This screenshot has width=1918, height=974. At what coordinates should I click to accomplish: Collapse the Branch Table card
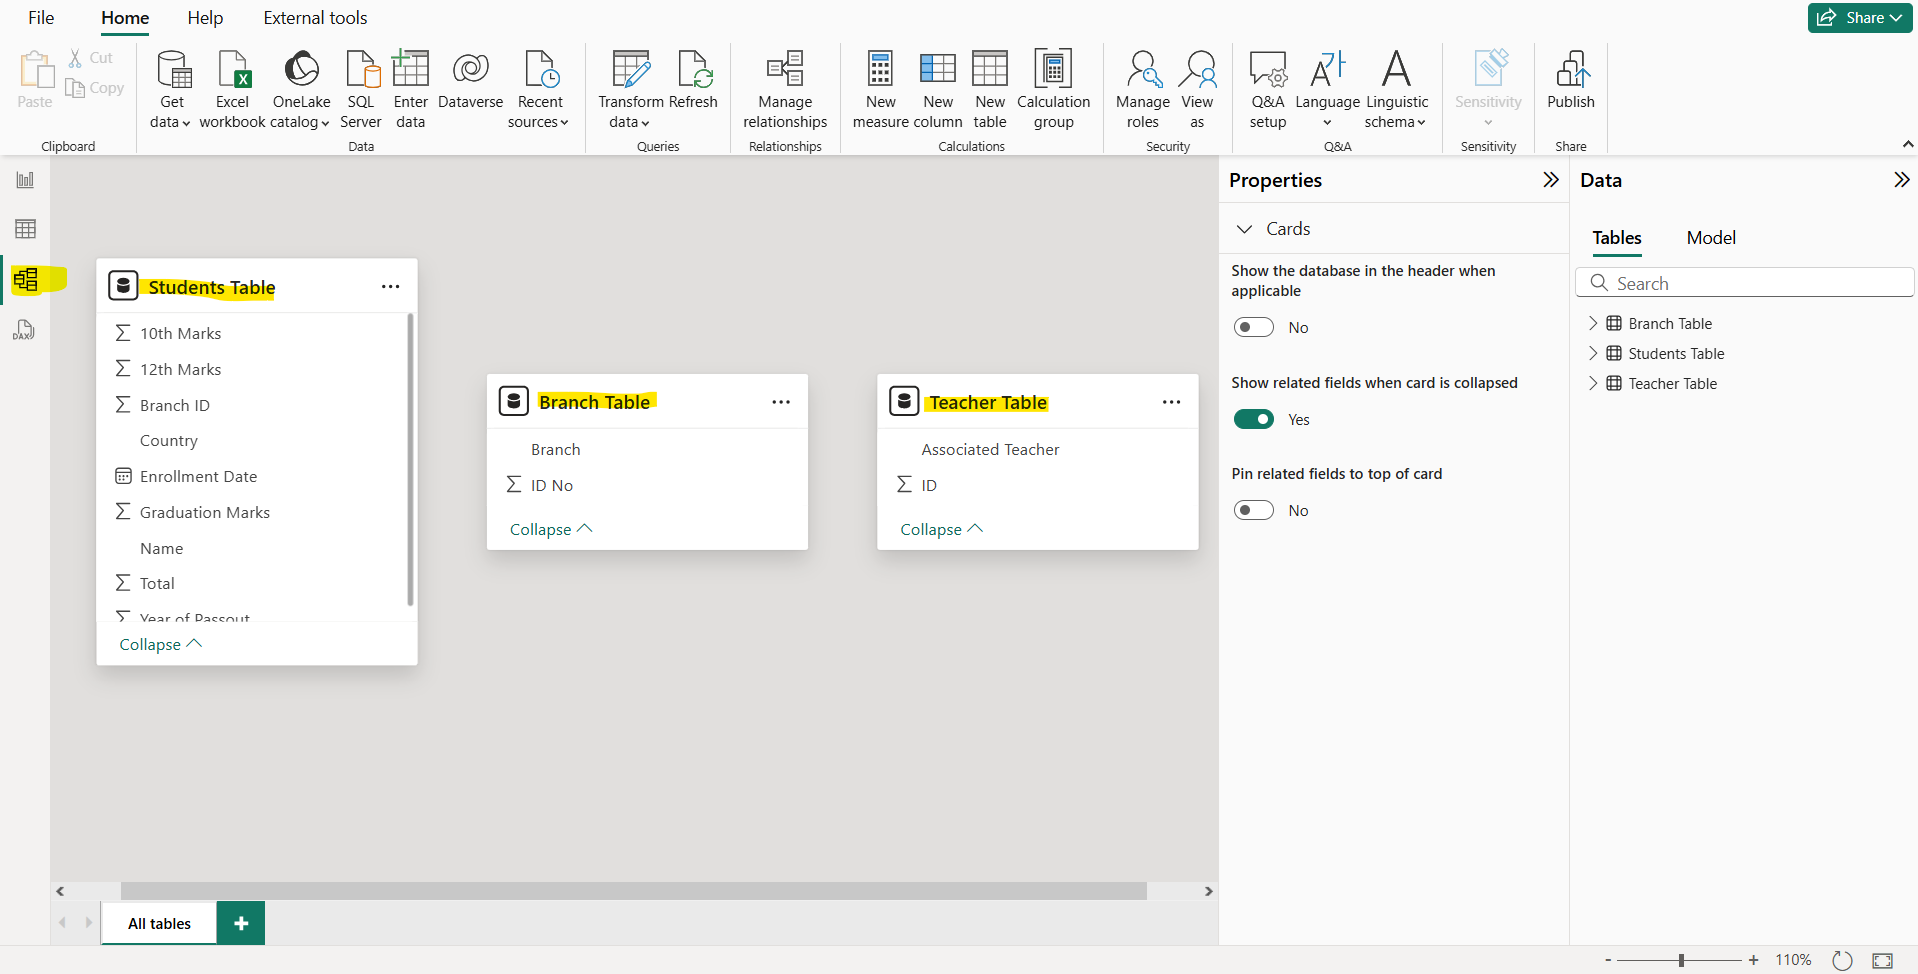[x=549, y=528]
